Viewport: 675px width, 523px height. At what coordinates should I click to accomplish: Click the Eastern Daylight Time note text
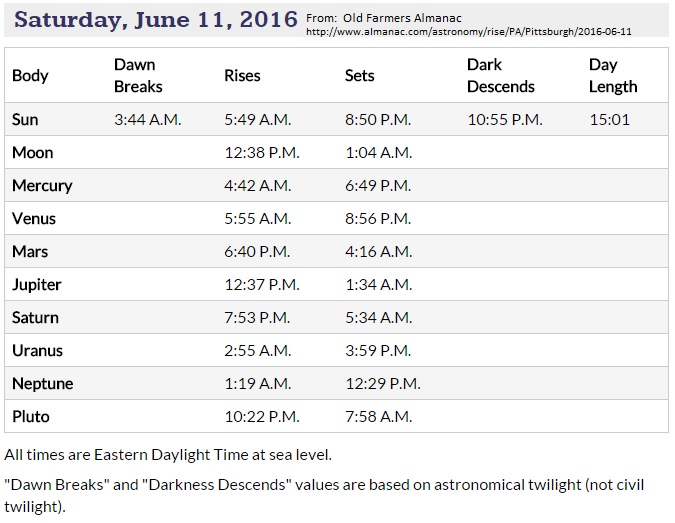pos(168,455)
